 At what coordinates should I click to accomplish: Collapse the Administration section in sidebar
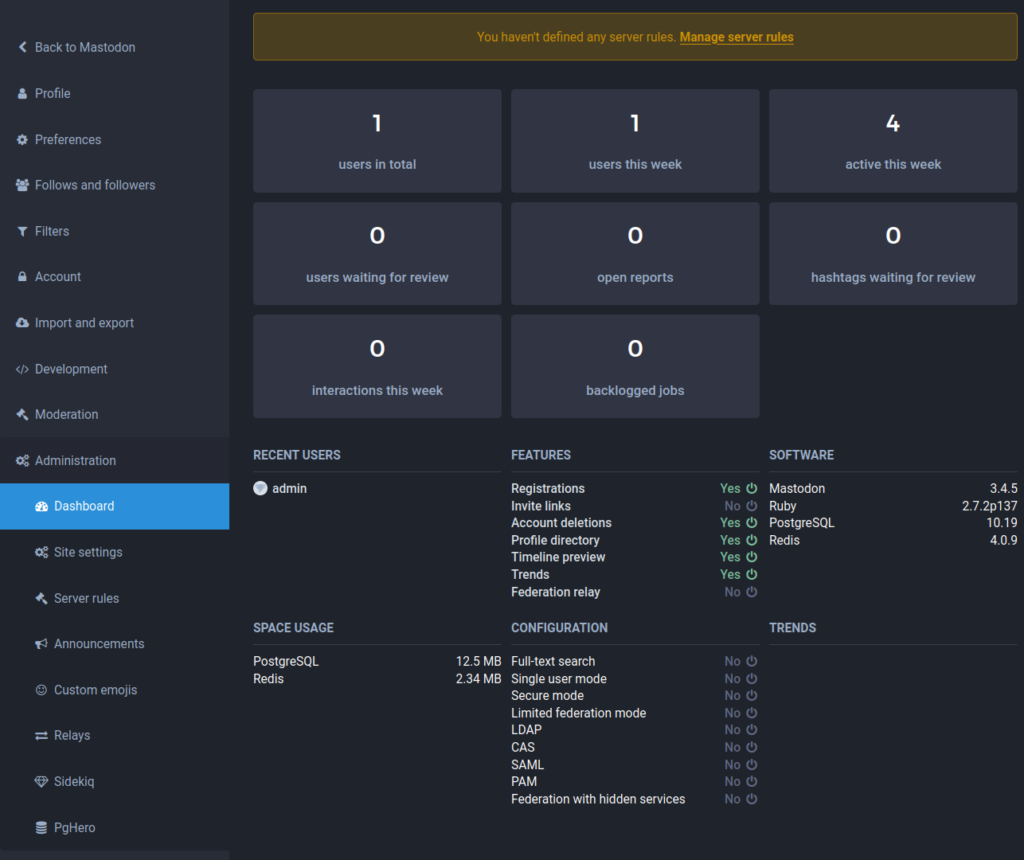coord(75,460)
